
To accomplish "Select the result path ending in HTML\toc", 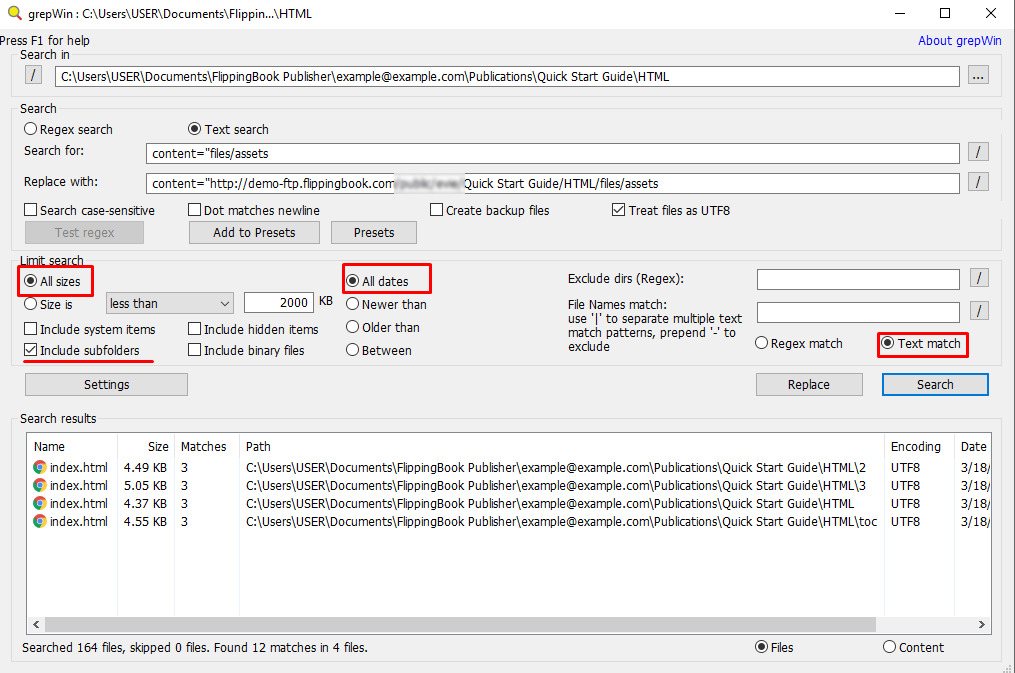I will [x=562, y=522].
